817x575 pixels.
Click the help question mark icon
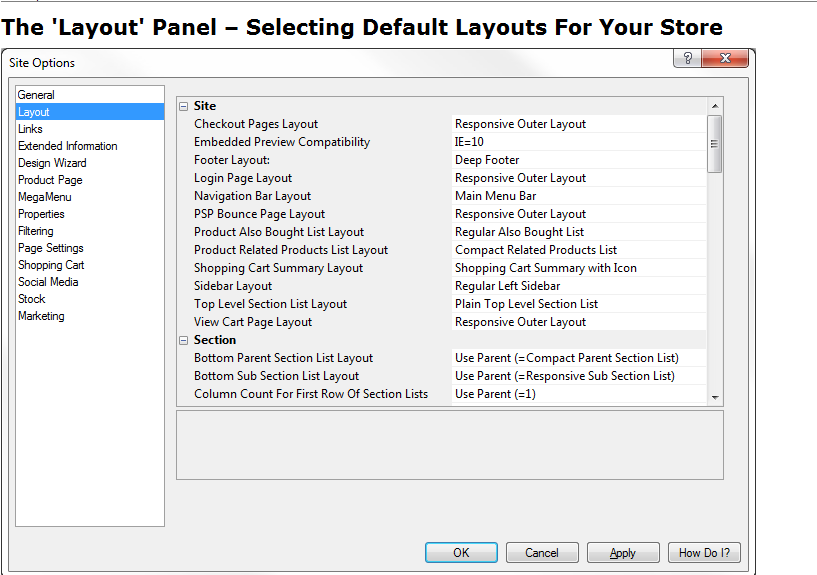(687, 59)
